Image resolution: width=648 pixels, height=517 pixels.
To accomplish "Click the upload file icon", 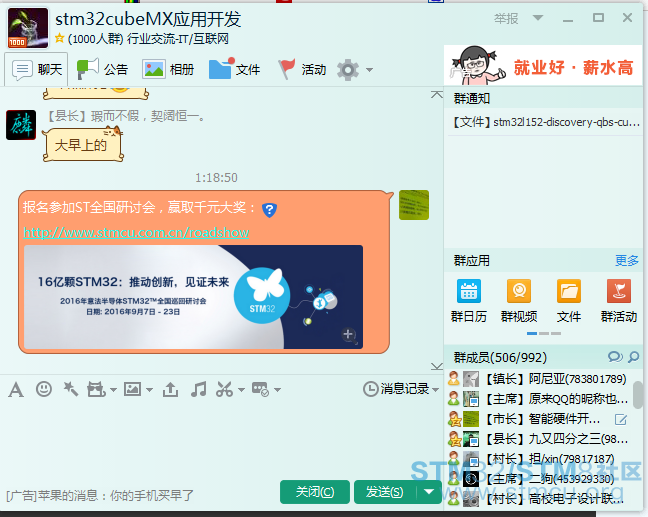I will pos(170,389).
